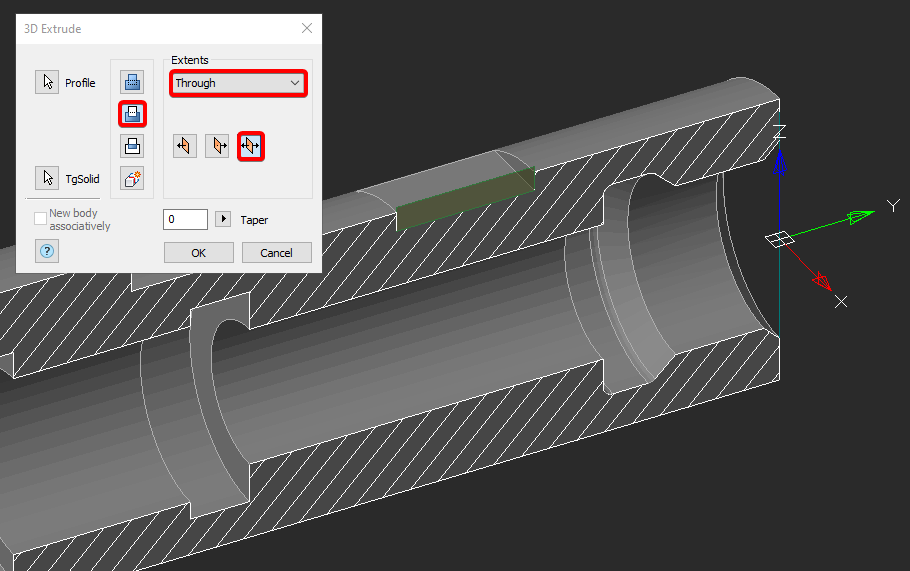Viewport: 910px width, 571px height.
Task: Click the TgSolid selection arrow button
Action: [x=47, y=178]
